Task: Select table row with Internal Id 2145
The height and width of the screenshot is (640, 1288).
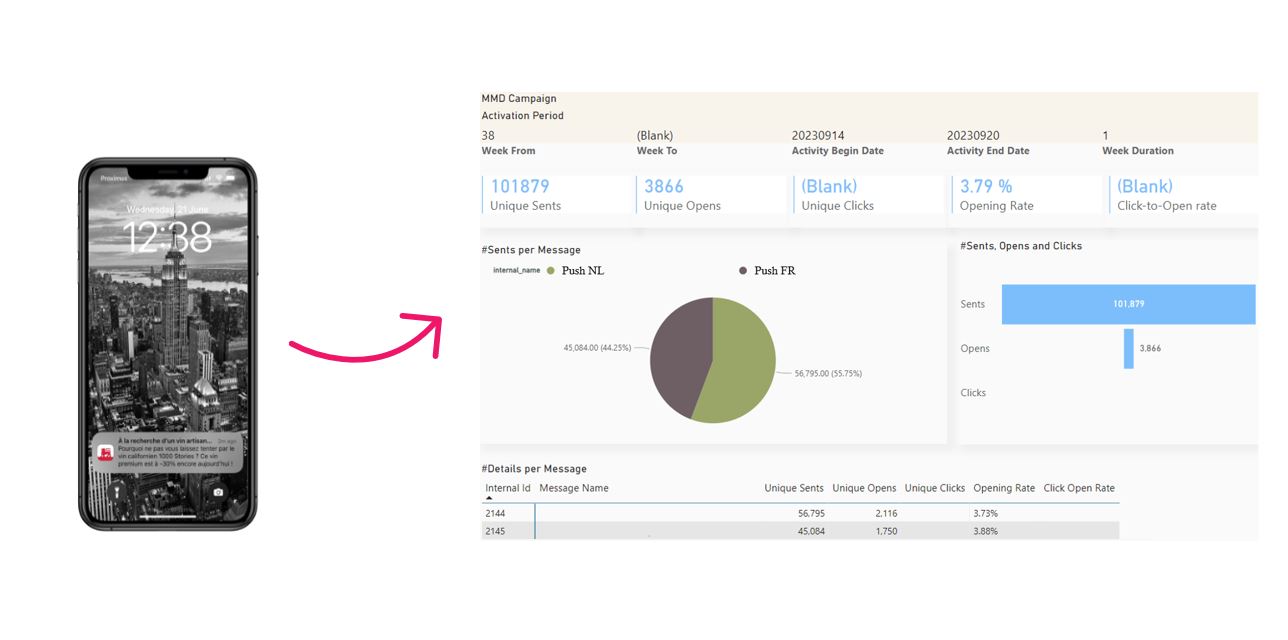Action: 800,531
